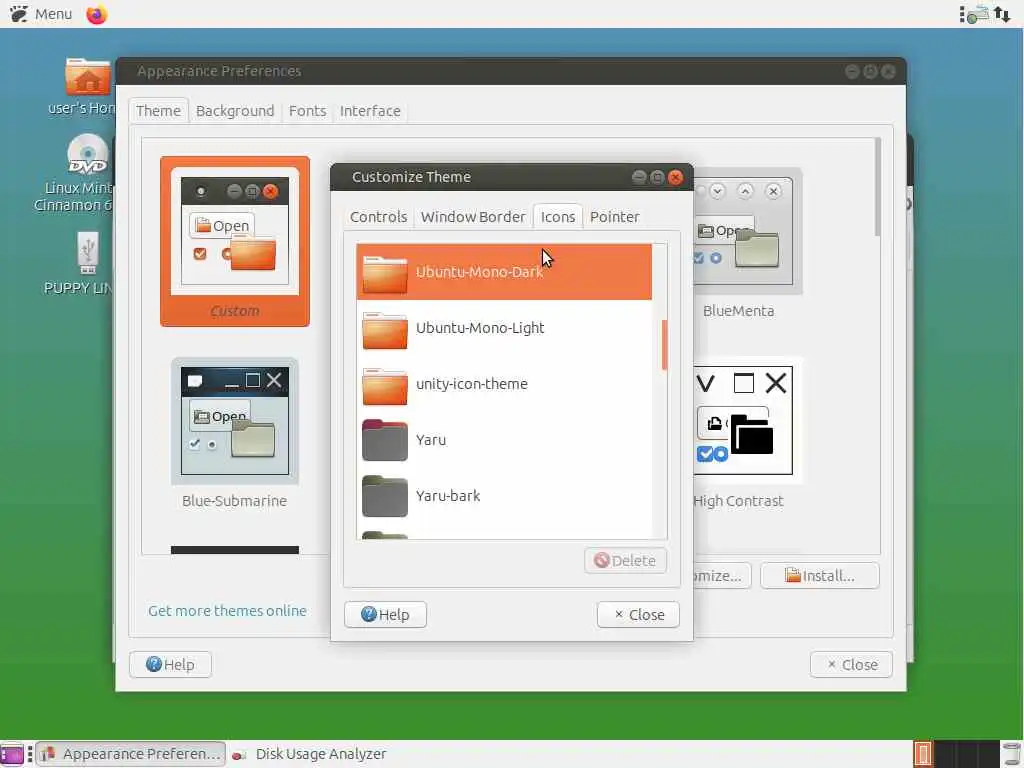Image resolution: width=1024 pixels, height=768 pixels.
Task: Click the partially hidden Customize... button
Action: pos(722,576)
